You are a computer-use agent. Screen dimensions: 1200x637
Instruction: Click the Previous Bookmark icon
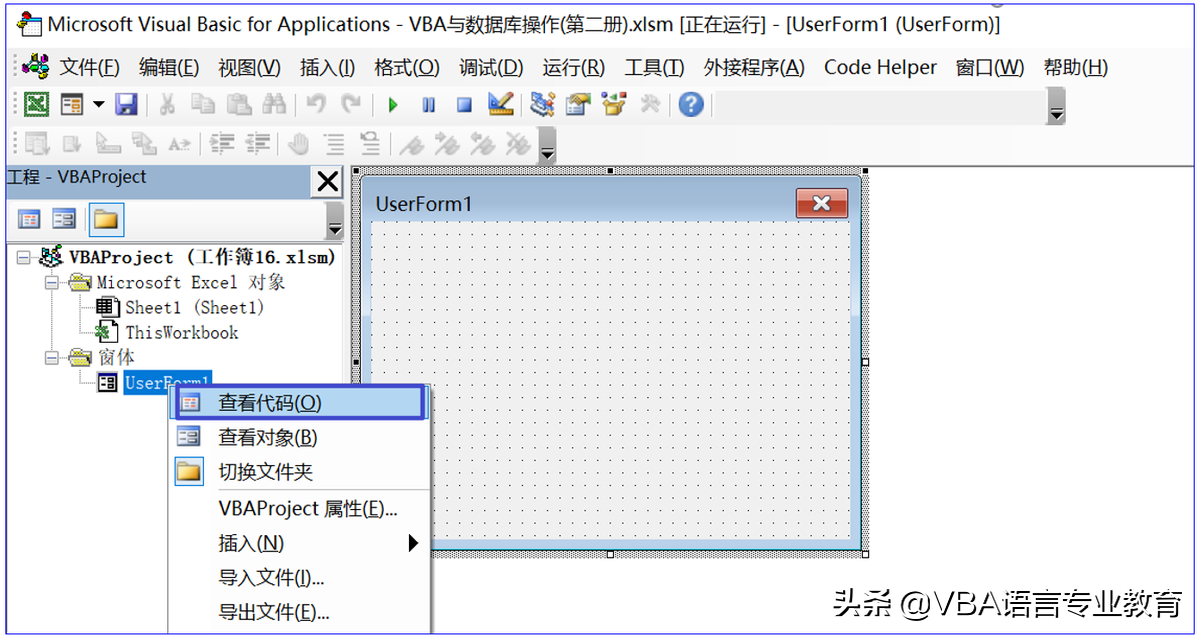(482, 144)
